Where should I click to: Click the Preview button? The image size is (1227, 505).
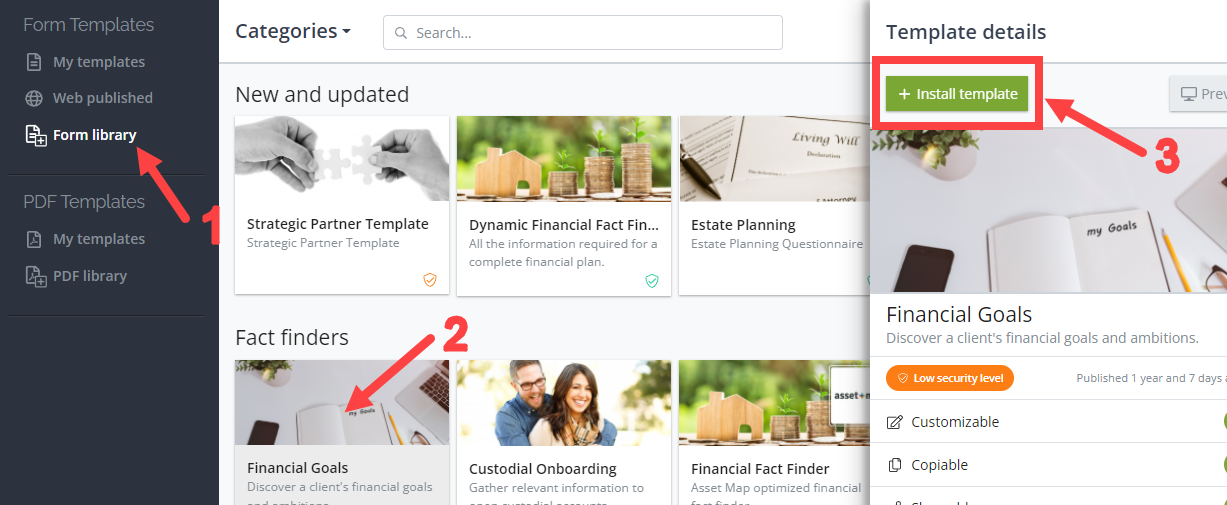click(1199, 94)
